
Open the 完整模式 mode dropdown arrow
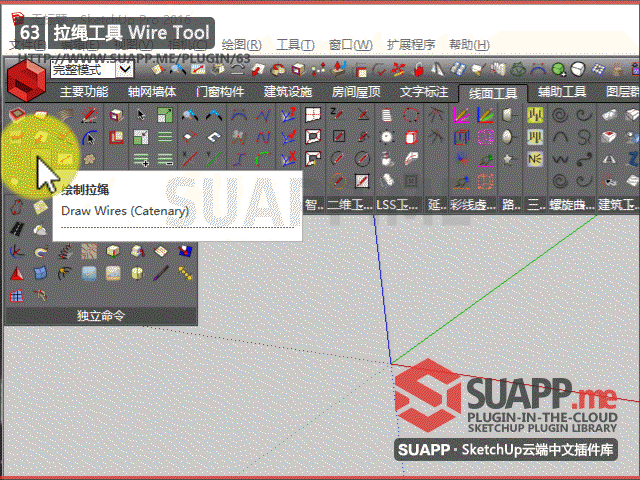(x=124, y=69)
